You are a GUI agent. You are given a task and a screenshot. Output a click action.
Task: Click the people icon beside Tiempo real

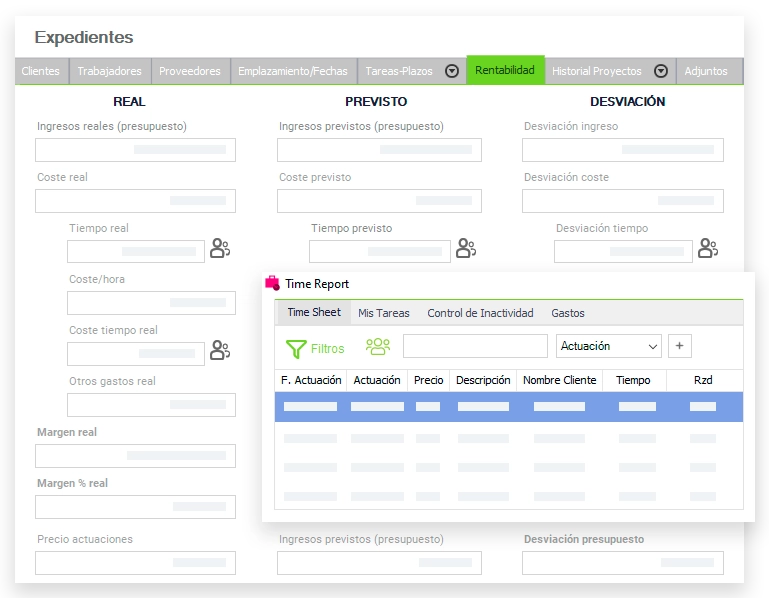pos(220,249)
